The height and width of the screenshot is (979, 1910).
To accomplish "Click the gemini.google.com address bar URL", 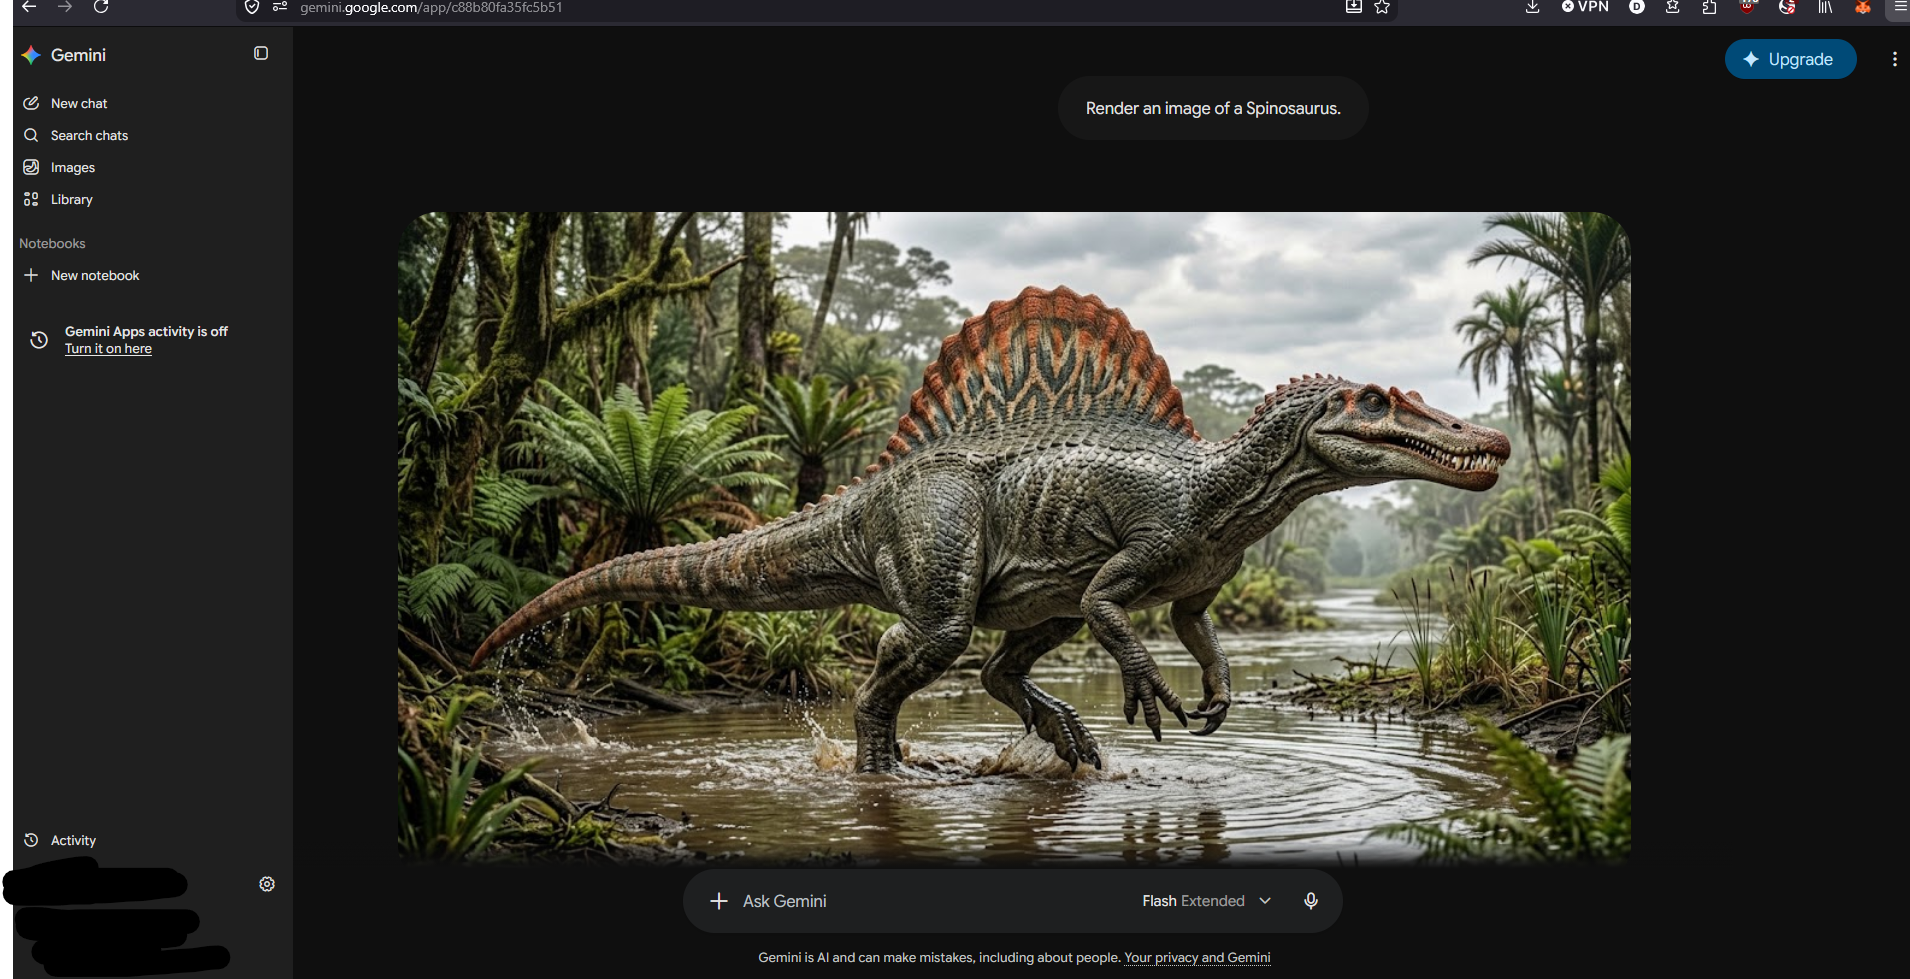I will [431, 7].
